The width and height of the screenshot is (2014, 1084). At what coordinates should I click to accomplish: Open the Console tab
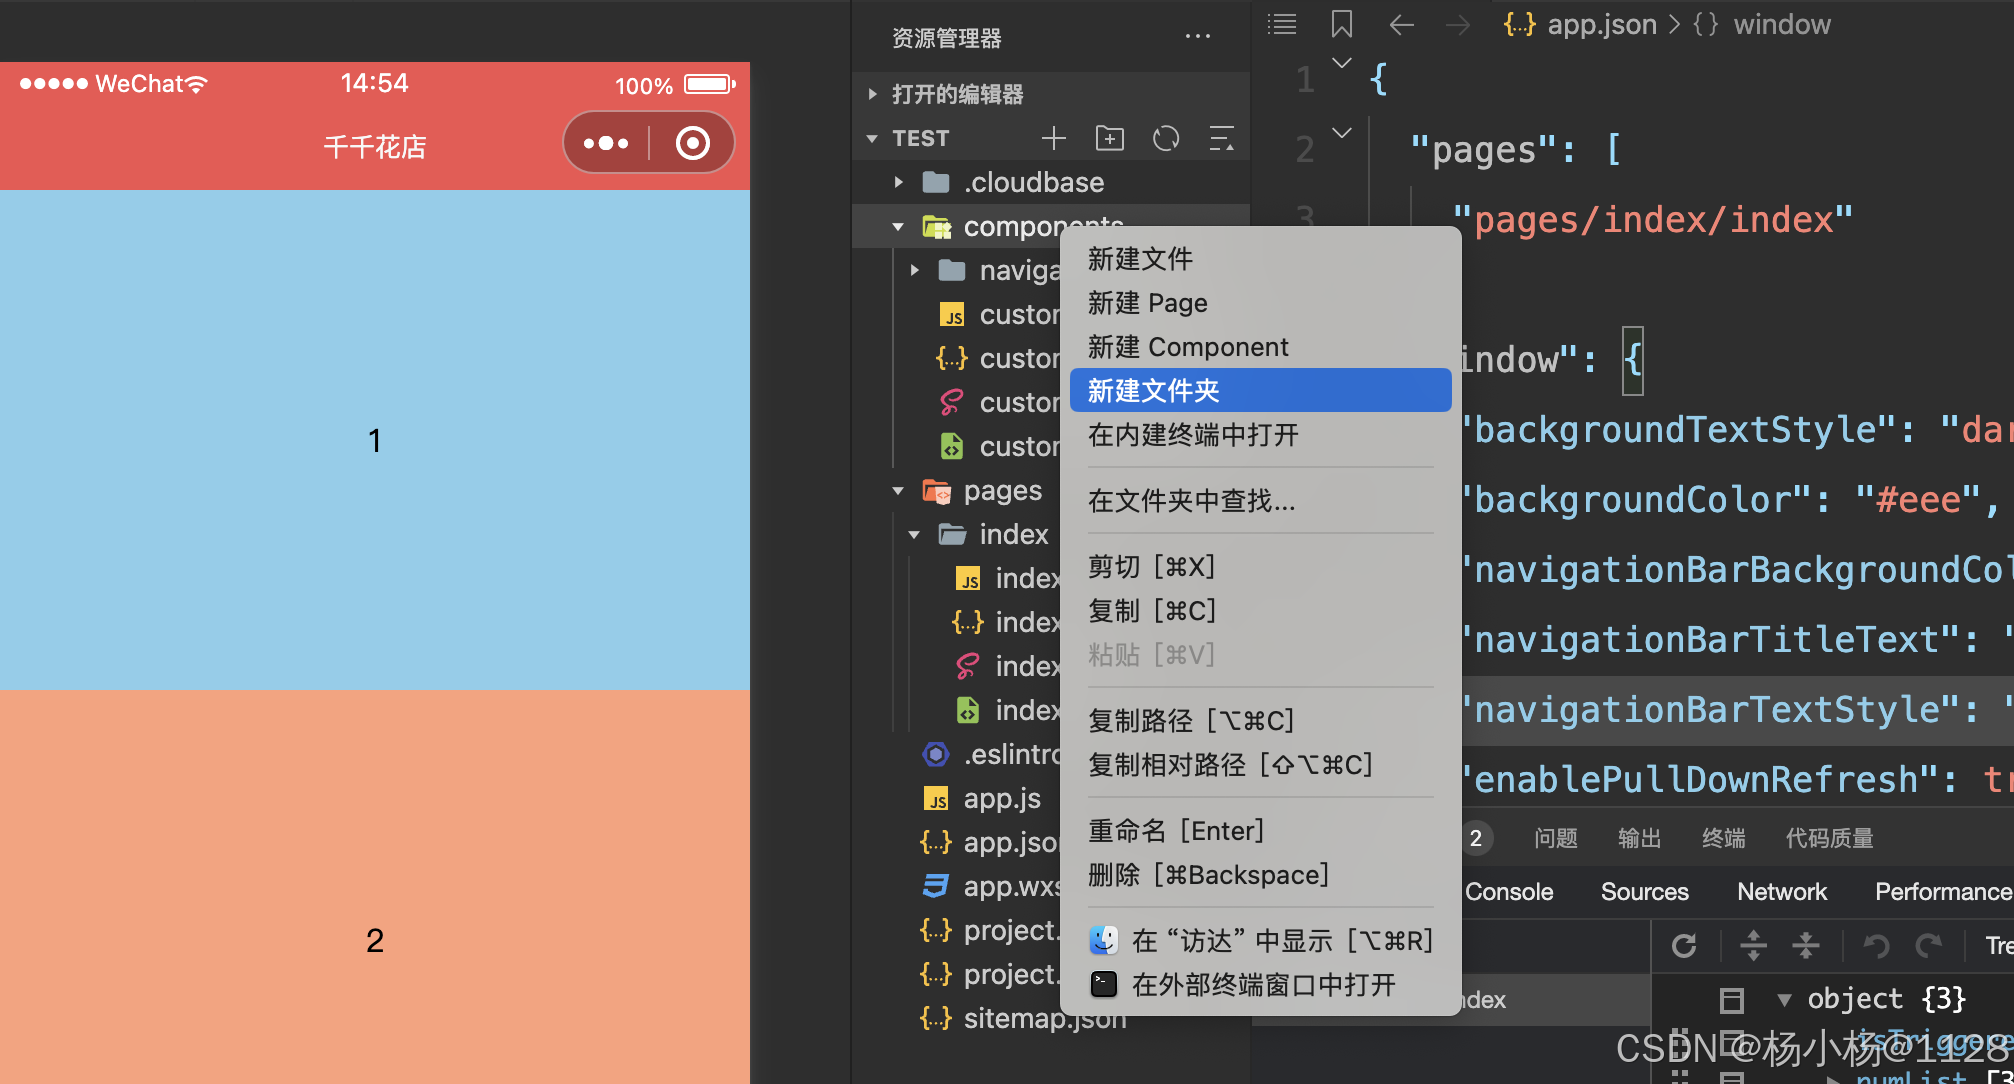pos(1508,891)
